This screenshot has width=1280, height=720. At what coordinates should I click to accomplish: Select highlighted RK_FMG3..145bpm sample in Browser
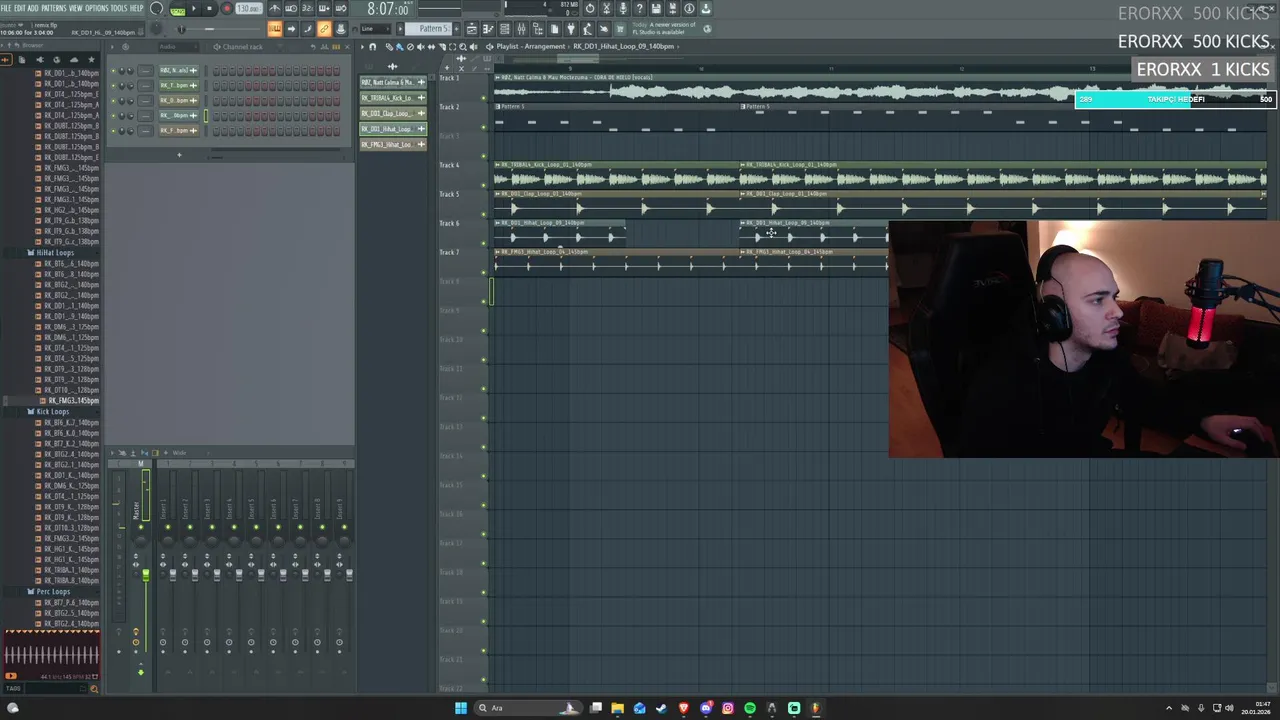[72, 401]
